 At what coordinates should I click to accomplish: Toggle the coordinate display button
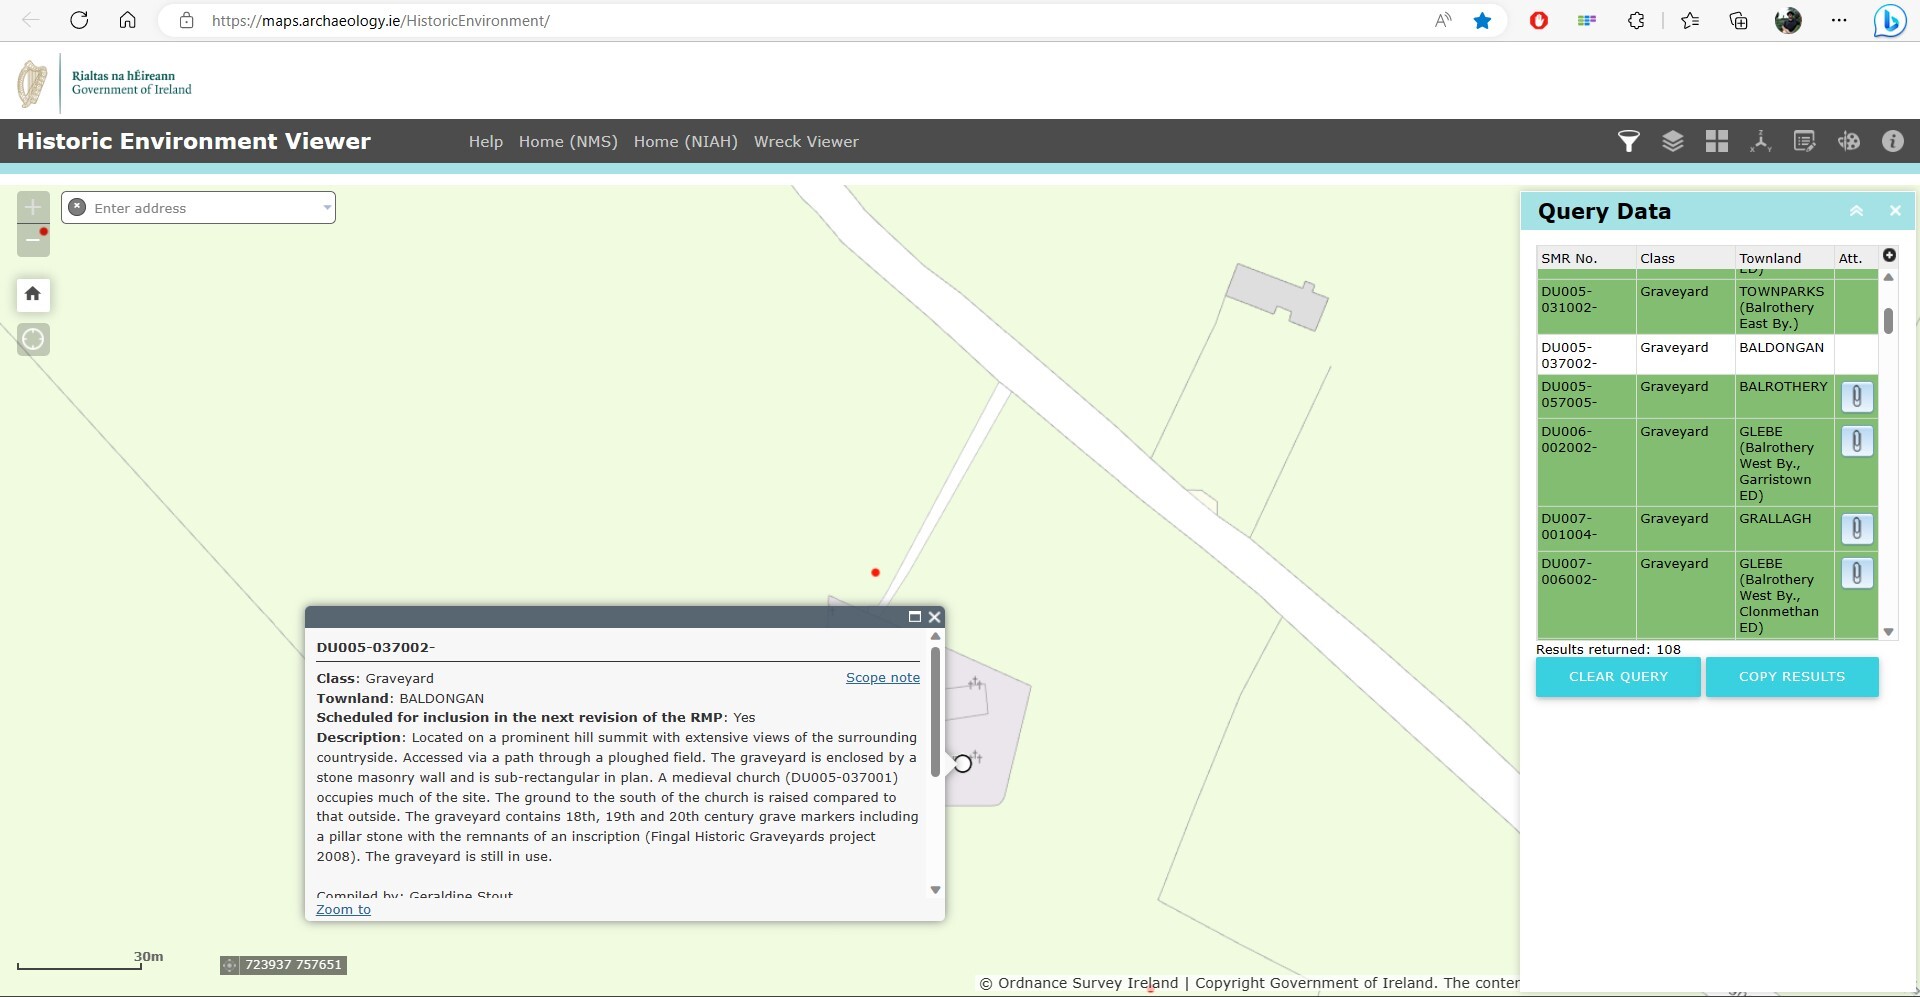pyautogui.click(x=229, y=965)
